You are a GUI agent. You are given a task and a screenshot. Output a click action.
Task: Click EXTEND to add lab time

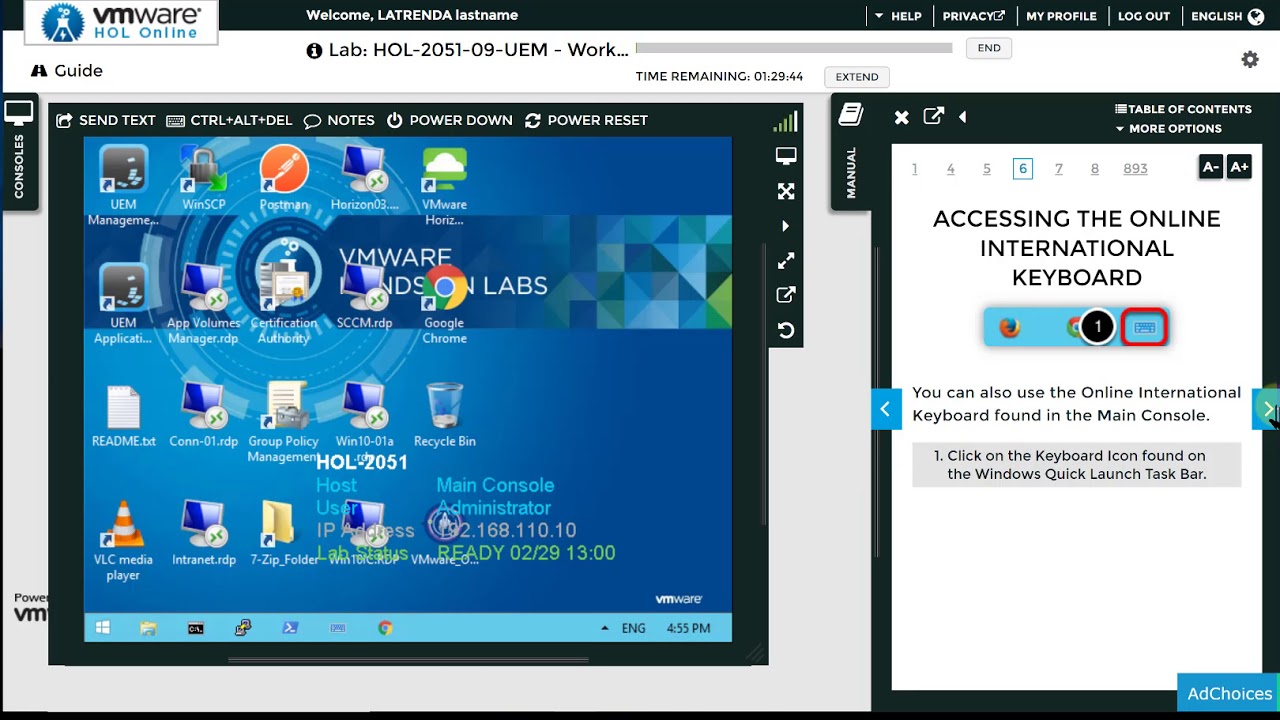coord(856,77)
